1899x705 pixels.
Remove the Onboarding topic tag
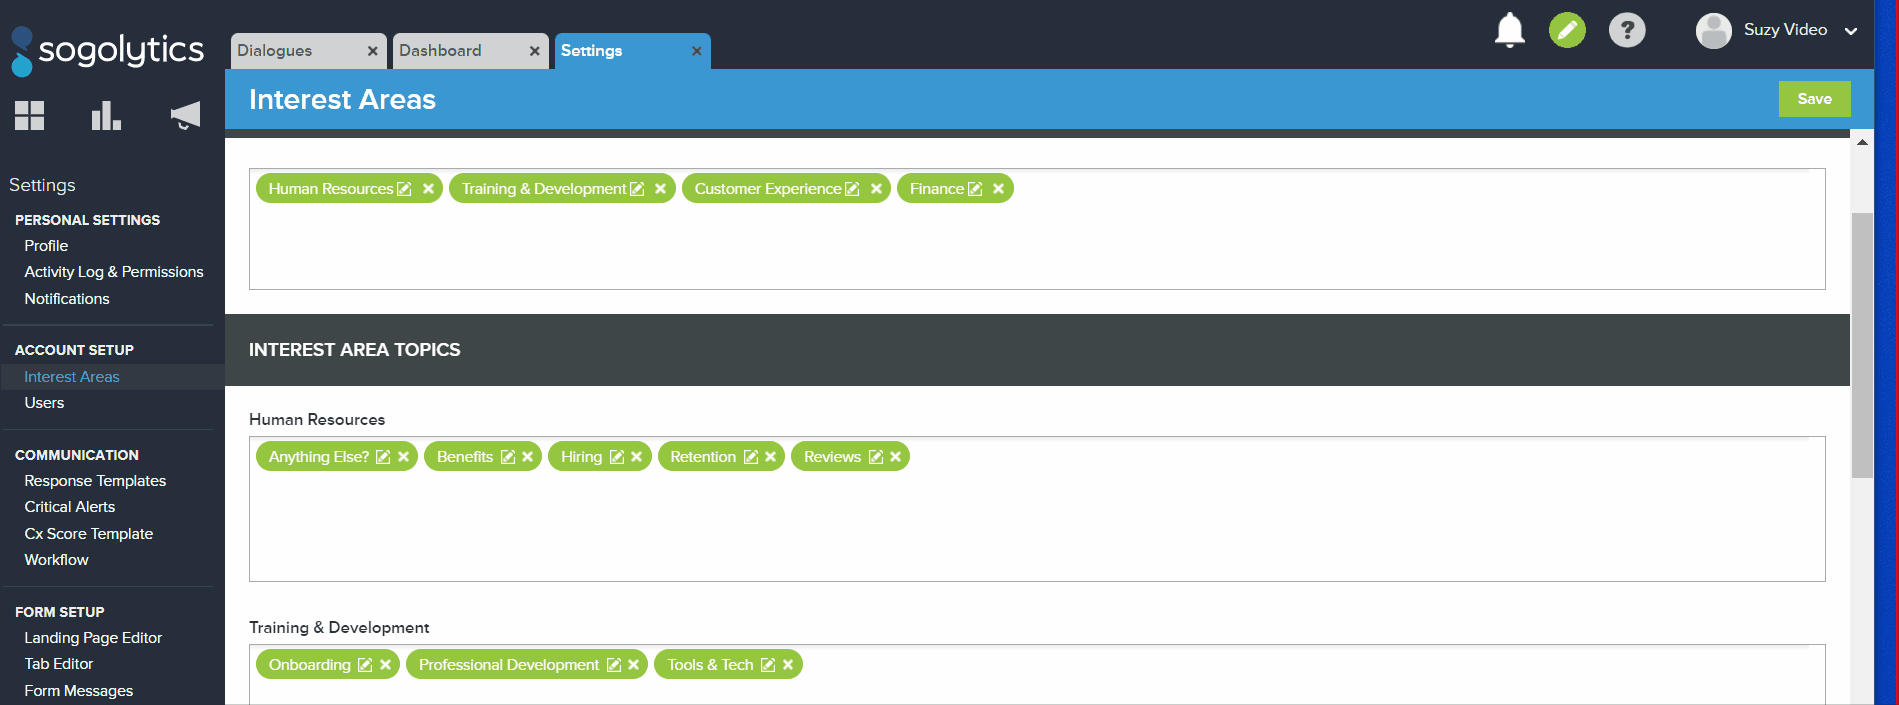tap(385, 665)
